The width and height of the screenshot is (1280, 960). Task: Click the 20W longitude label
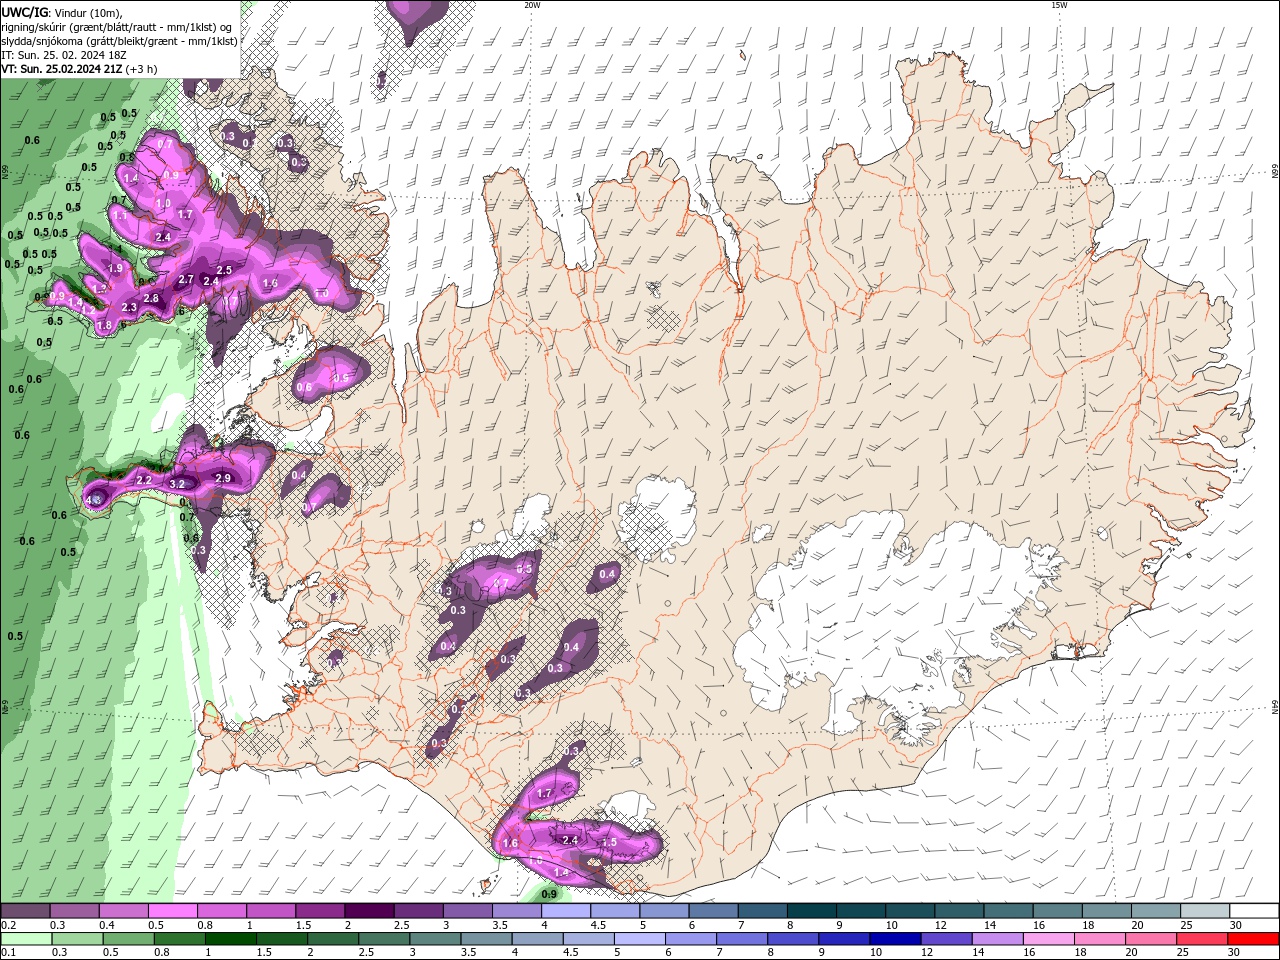[532, 5]
